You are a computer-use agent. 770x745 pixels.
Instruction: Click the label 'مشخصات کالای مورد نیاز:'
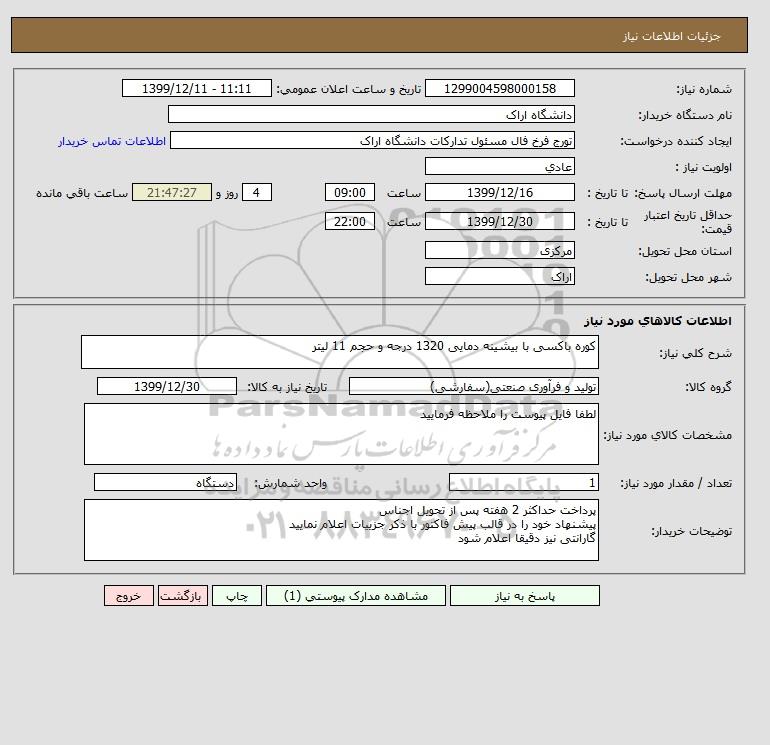667,435
